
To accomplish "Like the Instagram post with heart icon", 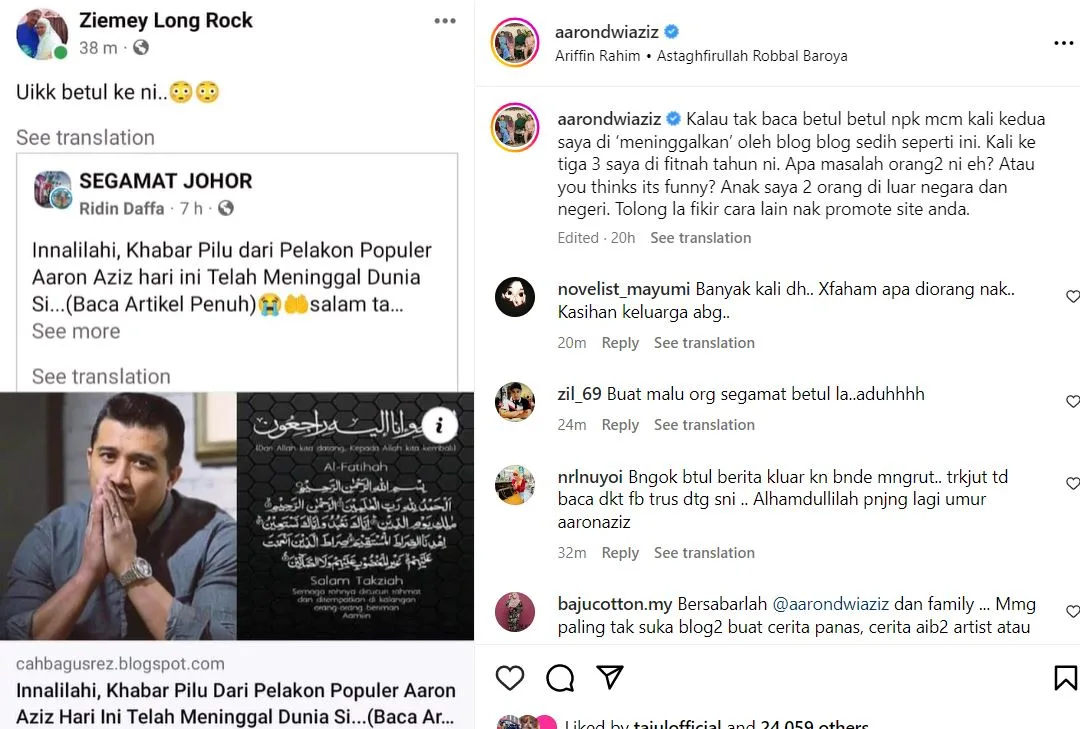I will 510,678.
